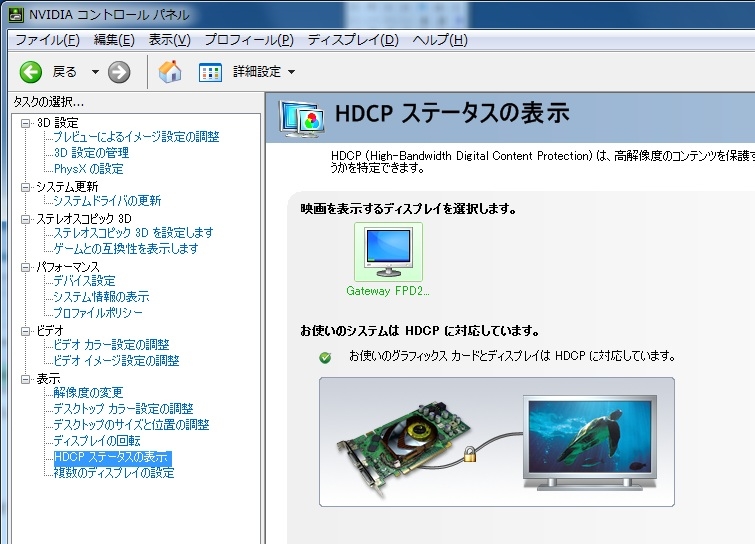Open the 編集(E) menu

tap(114, 40)
